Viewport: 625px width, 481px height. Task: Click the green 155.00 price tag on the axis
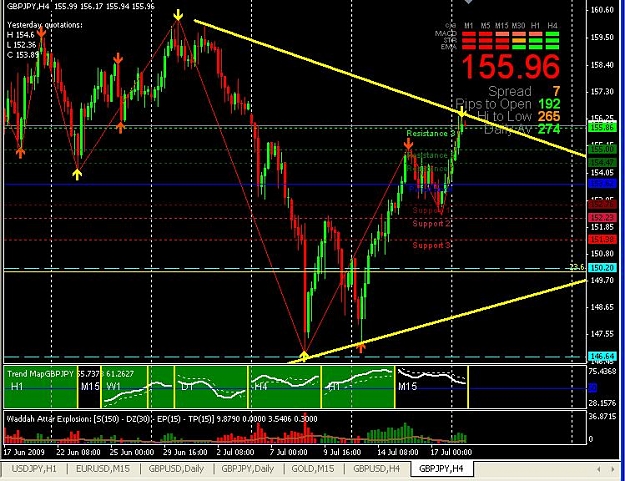602,149
